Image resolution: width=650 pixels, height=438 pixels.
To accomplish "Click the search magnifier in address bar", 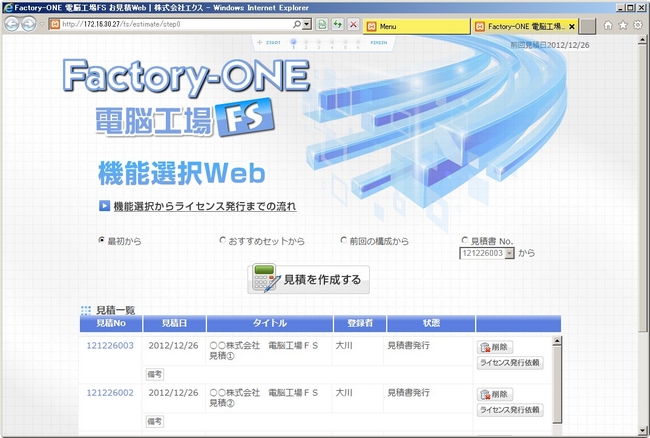I will [296, 24].
